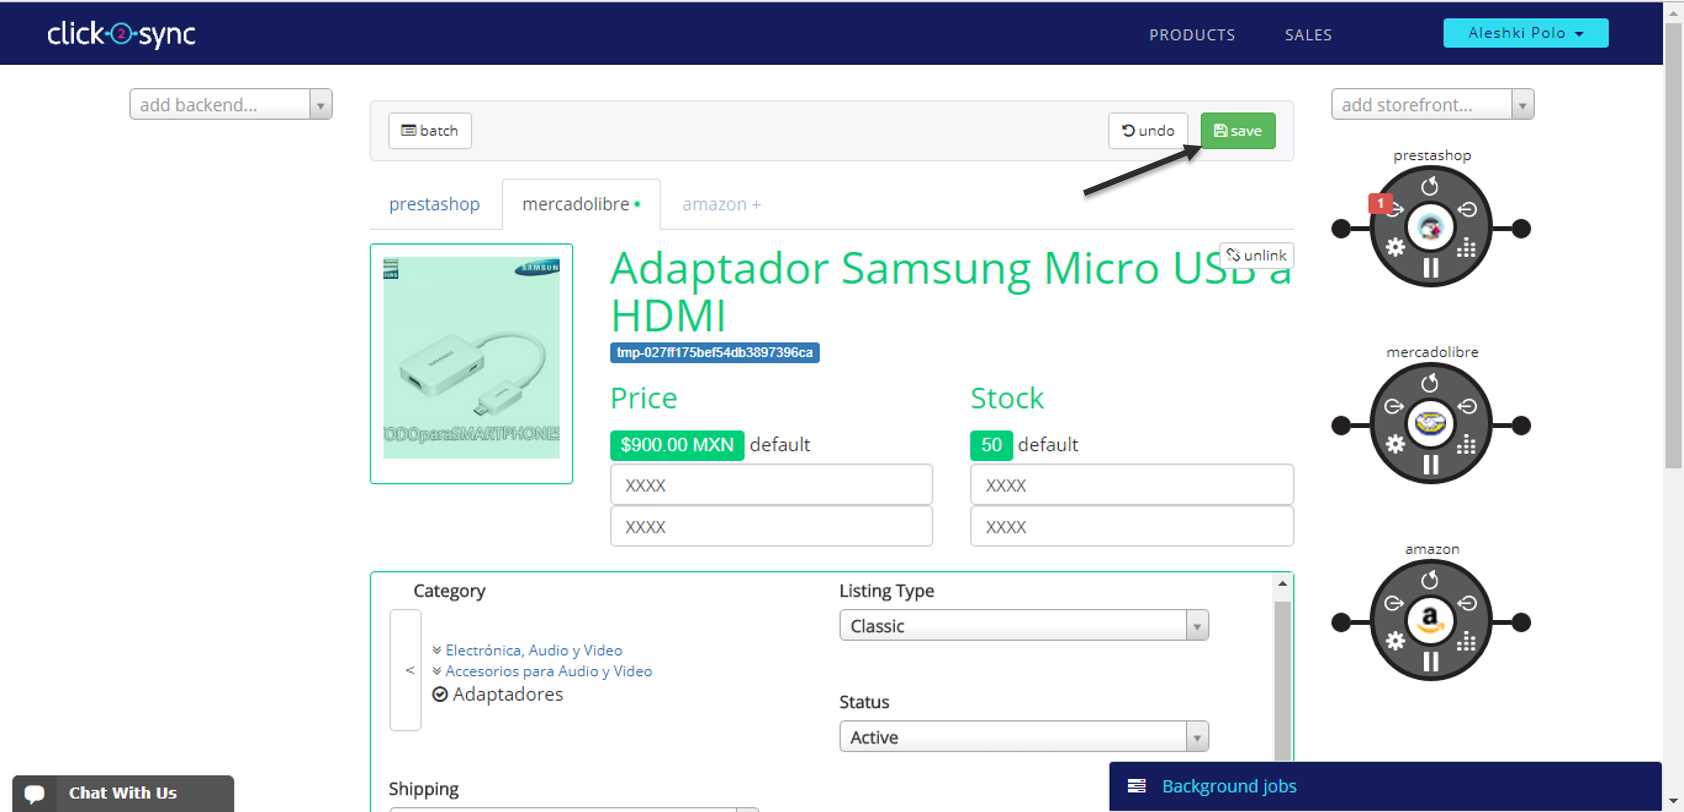Open the Listing Type Classic dropdown
This screenshot has width=1684, height=812.
(x=1024, y=625)
